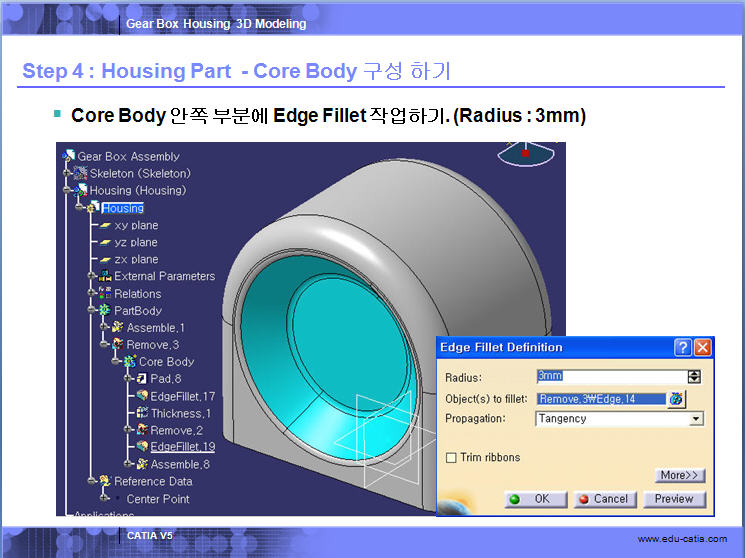Enable the Trim ribbons checkbox

tap(451, 458)
